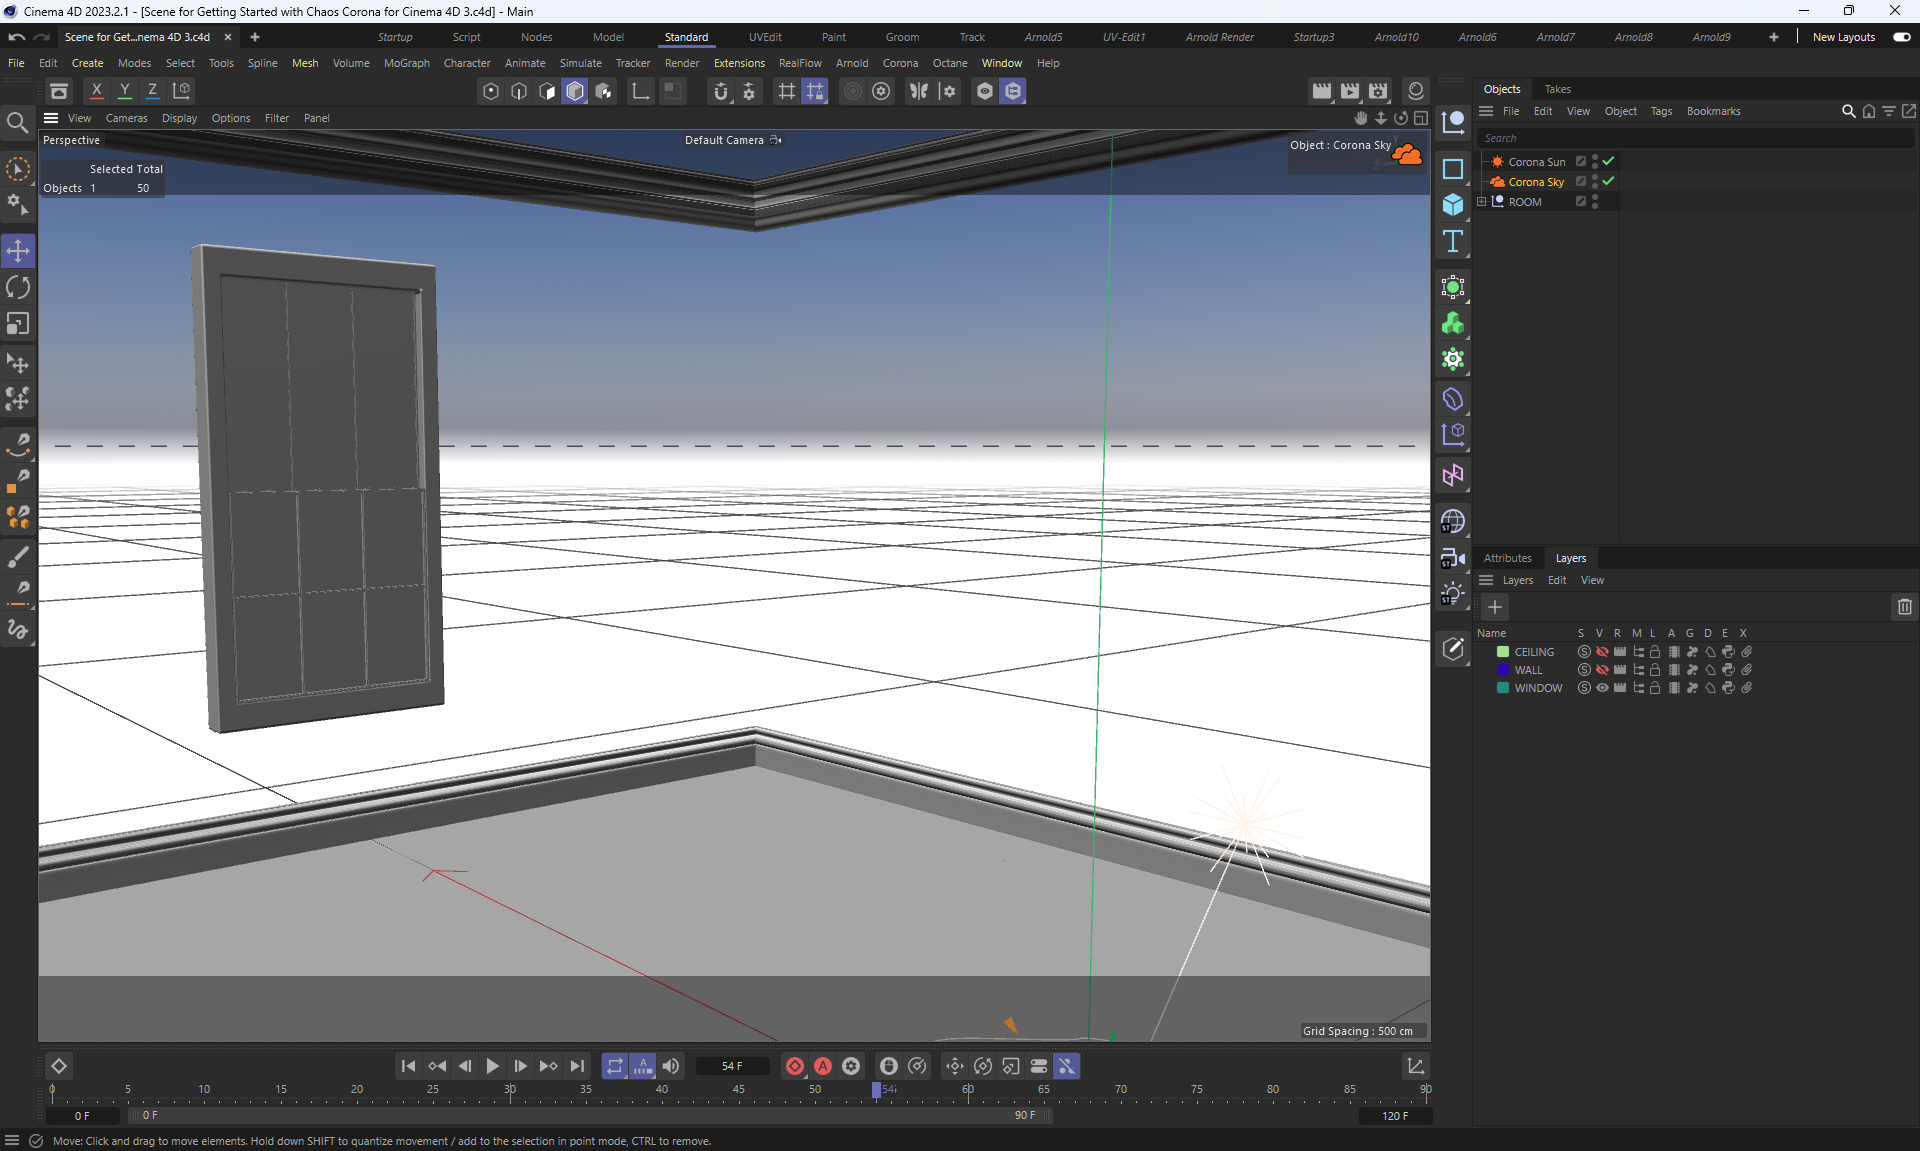Open the Objects panel Tags menu

coord(1660,111)
